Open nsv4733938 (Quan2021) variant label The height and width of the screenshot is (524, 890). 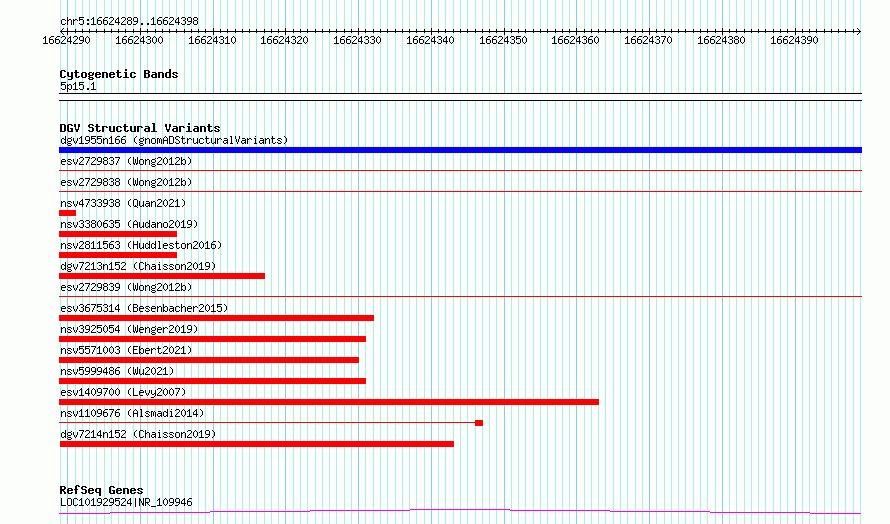123,203
